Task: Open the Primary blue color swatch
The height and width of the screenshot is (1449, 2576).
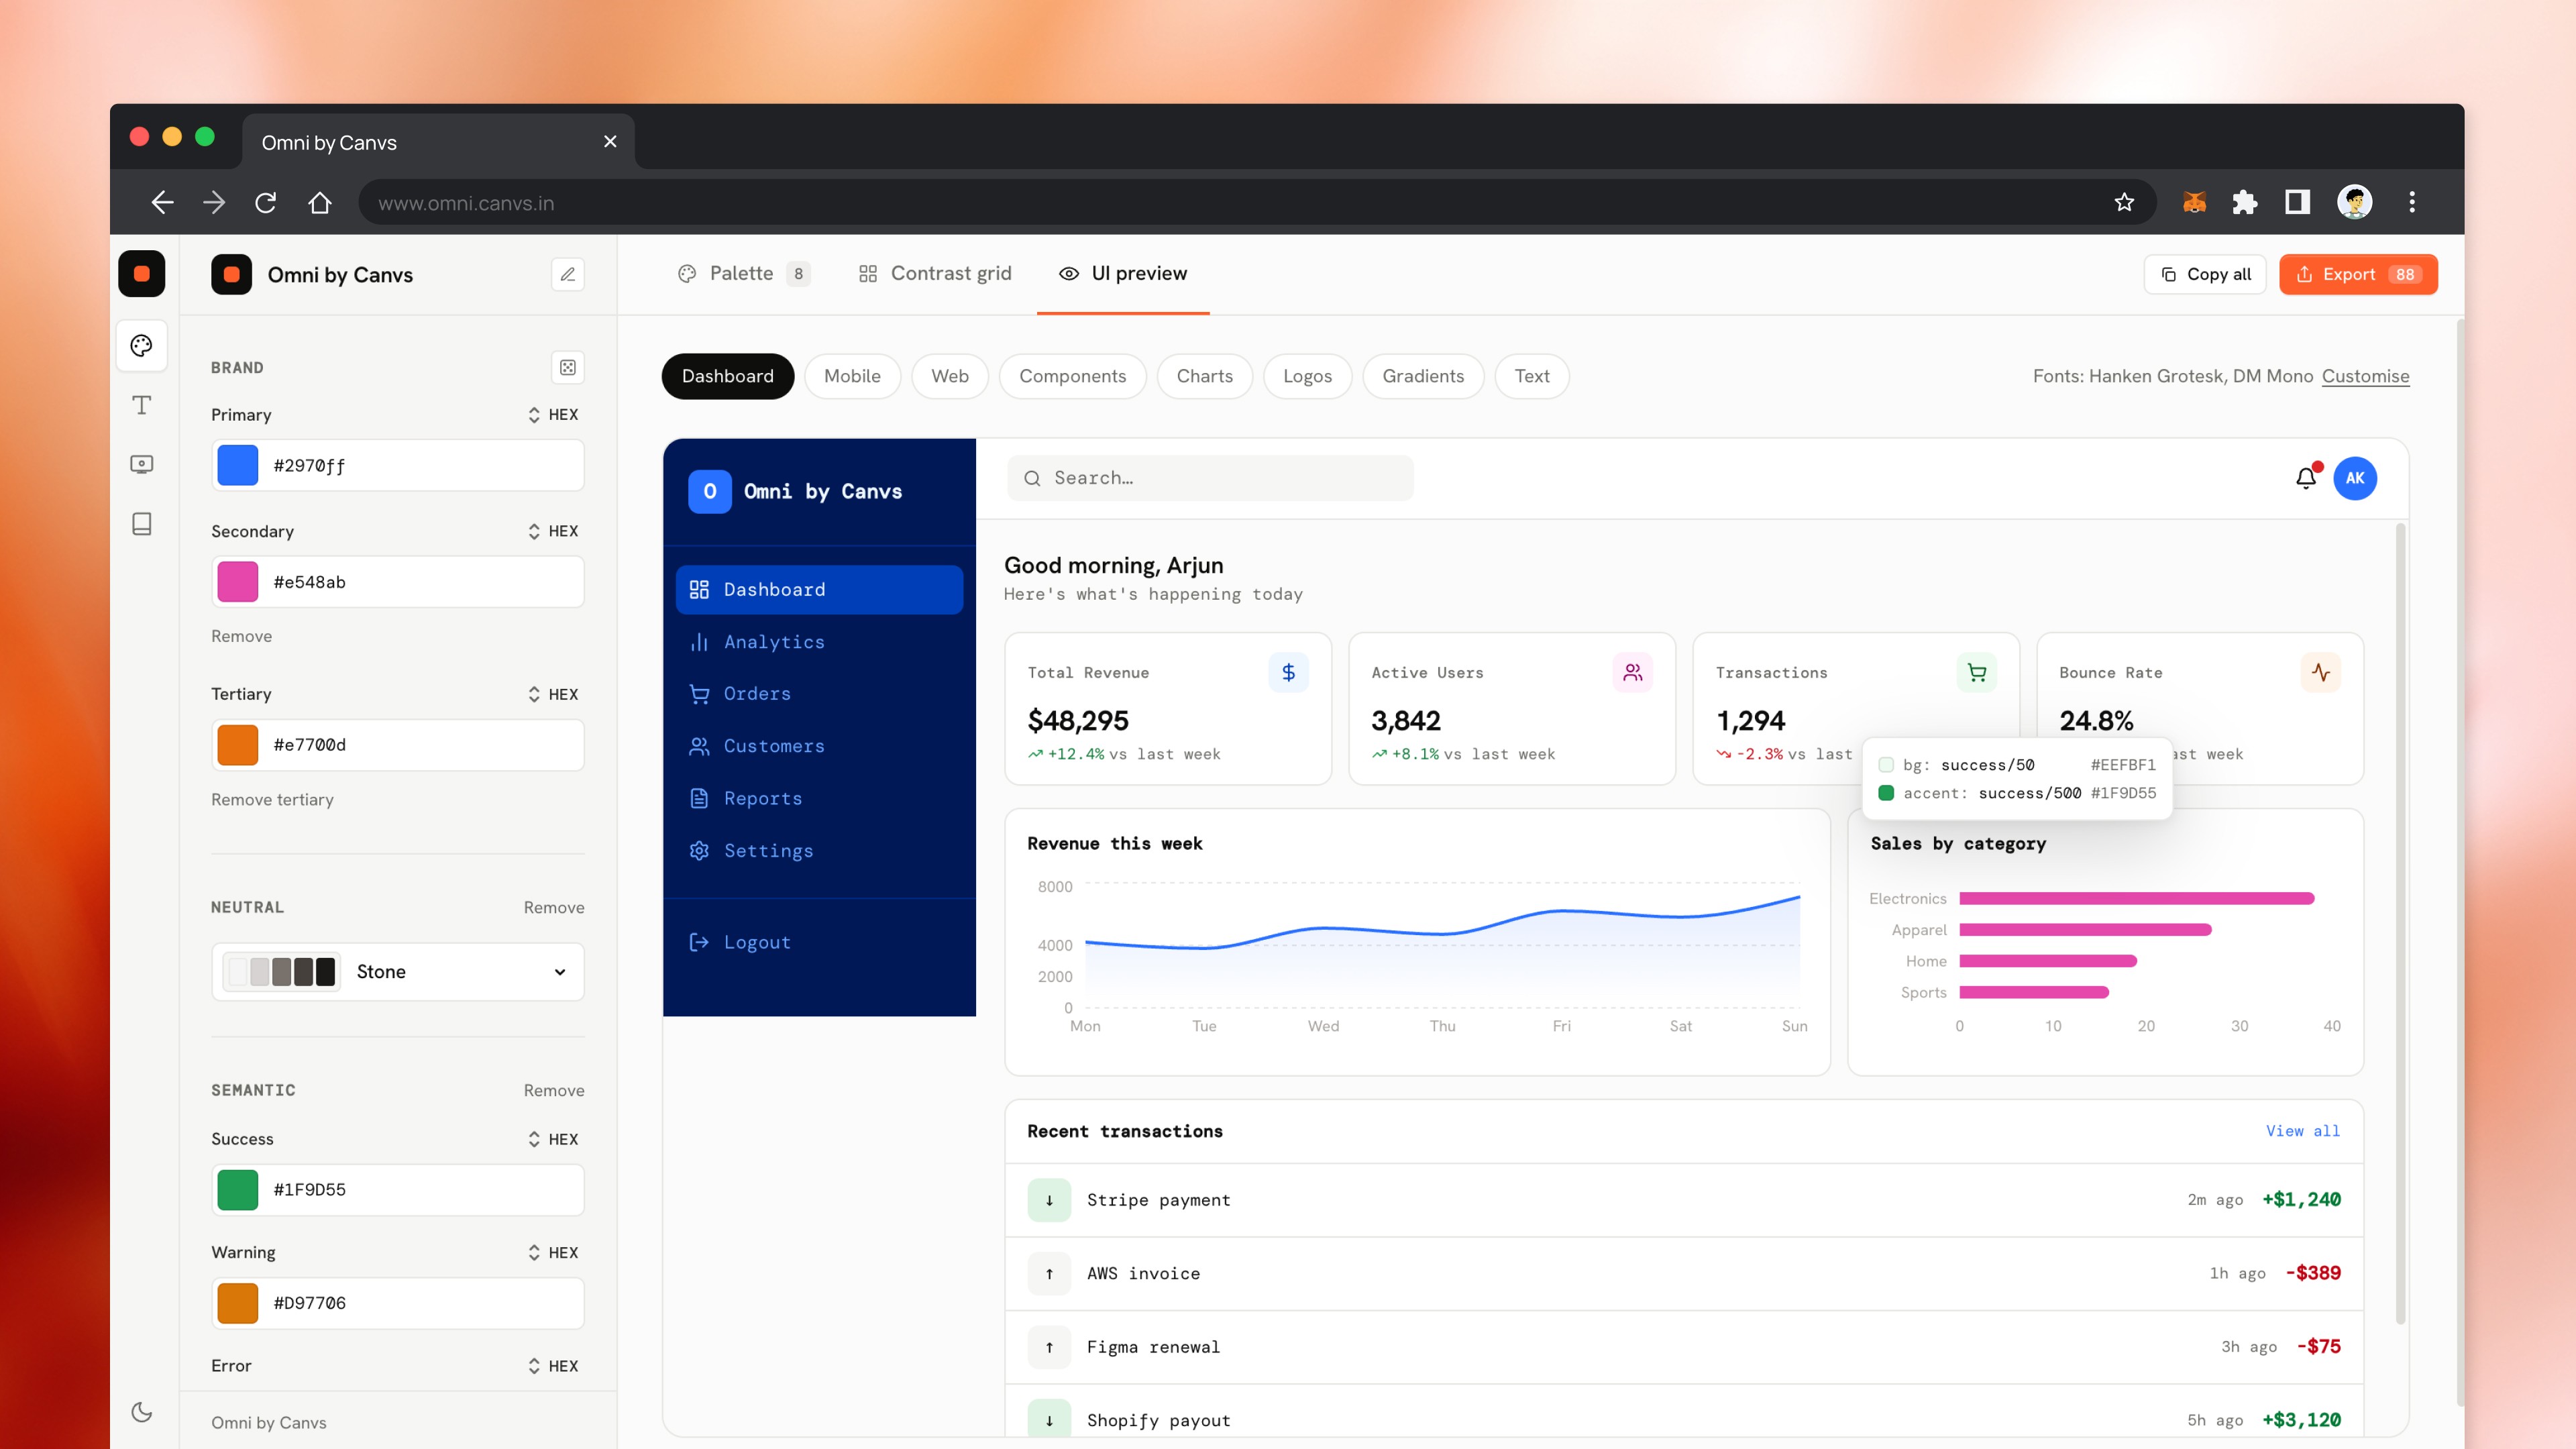Action: point(238,466)
